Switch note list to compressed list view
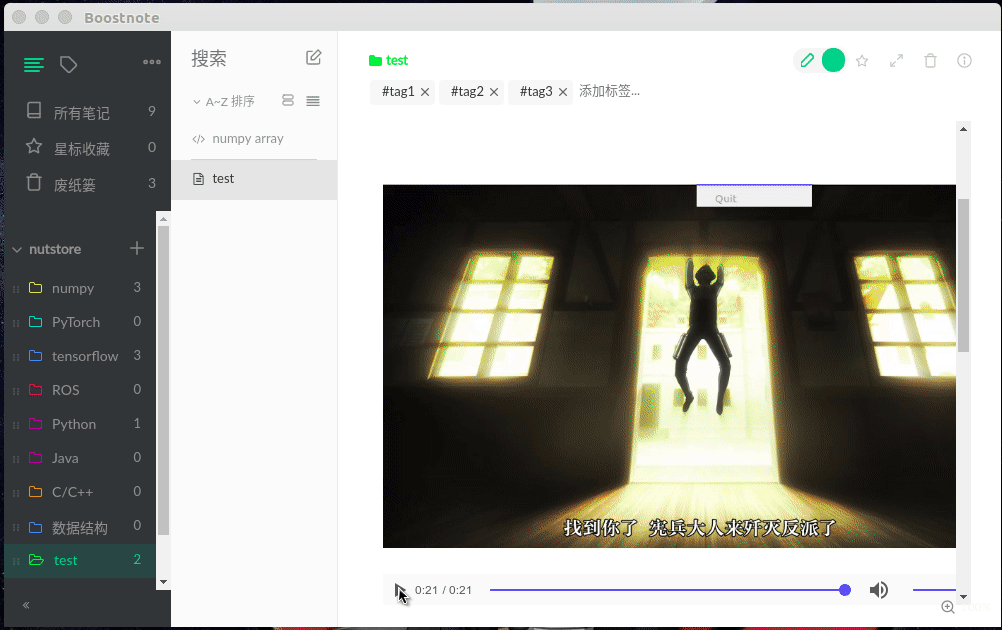This screenshot has height=630, width=1002. pyautogui.click(x=312, y=101)
